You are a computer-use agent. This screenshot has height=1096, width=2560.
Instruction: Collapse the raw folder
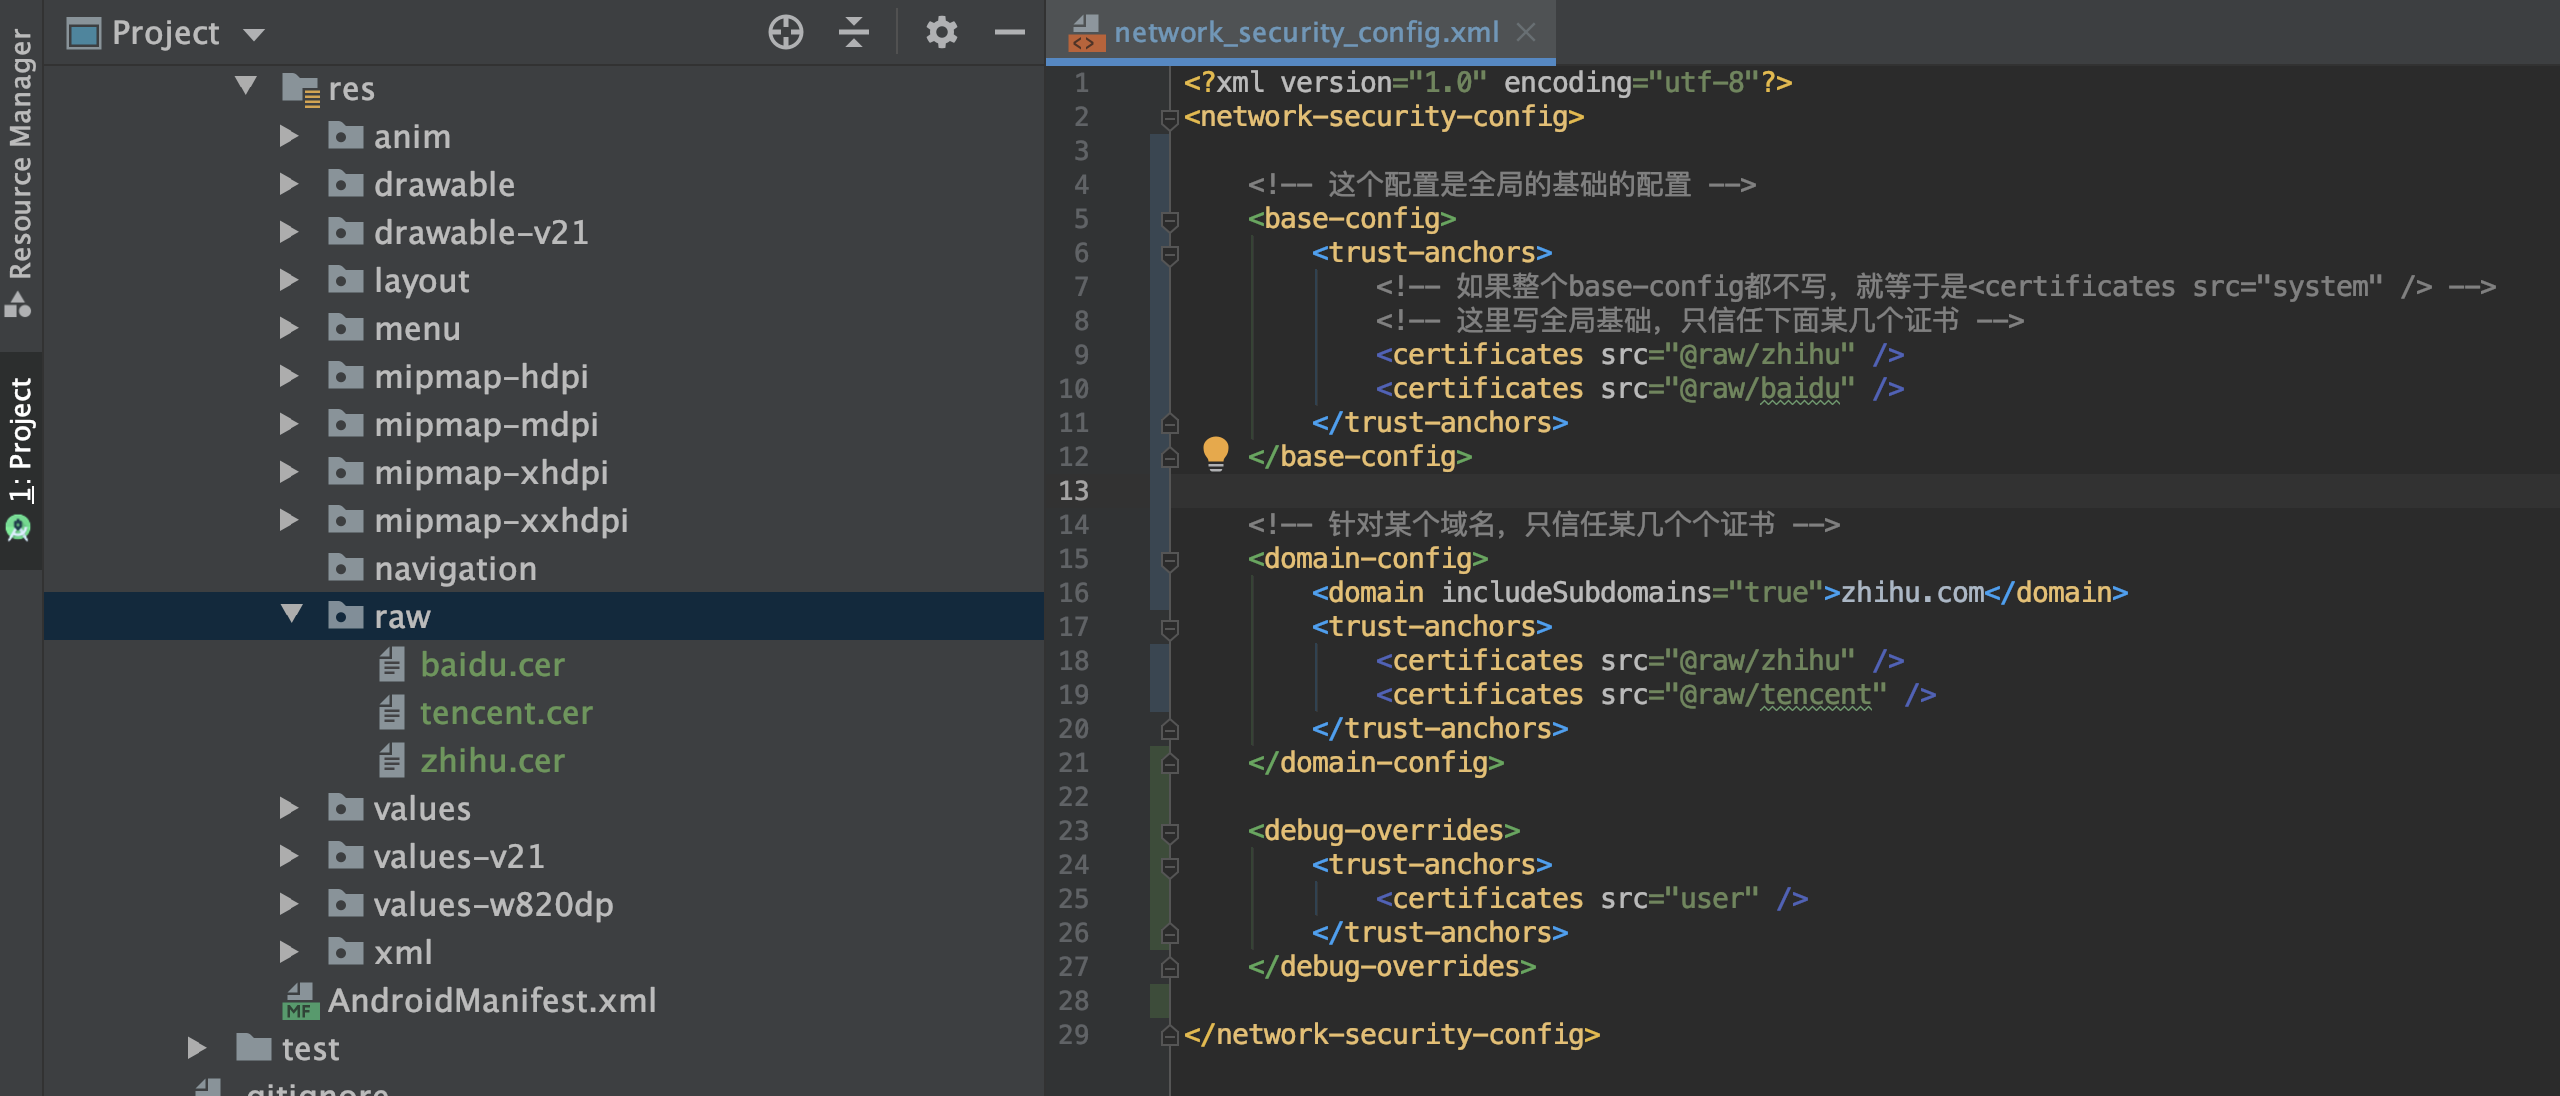291,615
